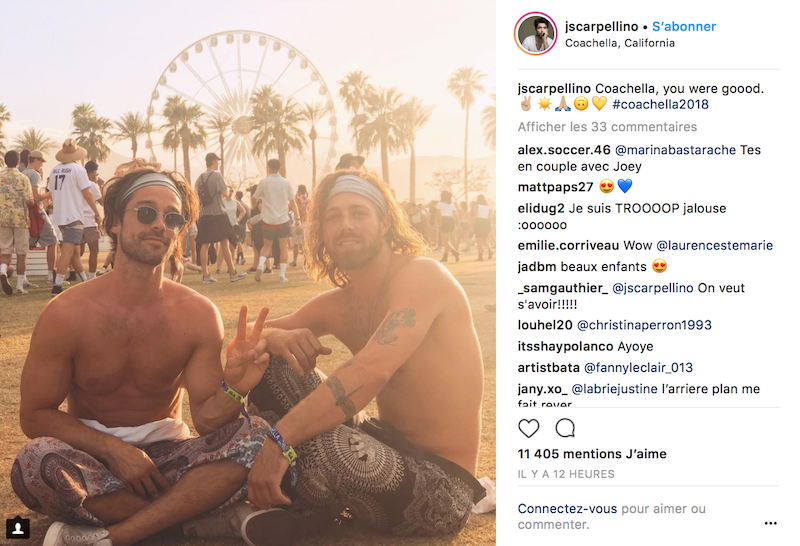
Task: Open the @marinabastarache mention
Action: (x=675, y=150)
